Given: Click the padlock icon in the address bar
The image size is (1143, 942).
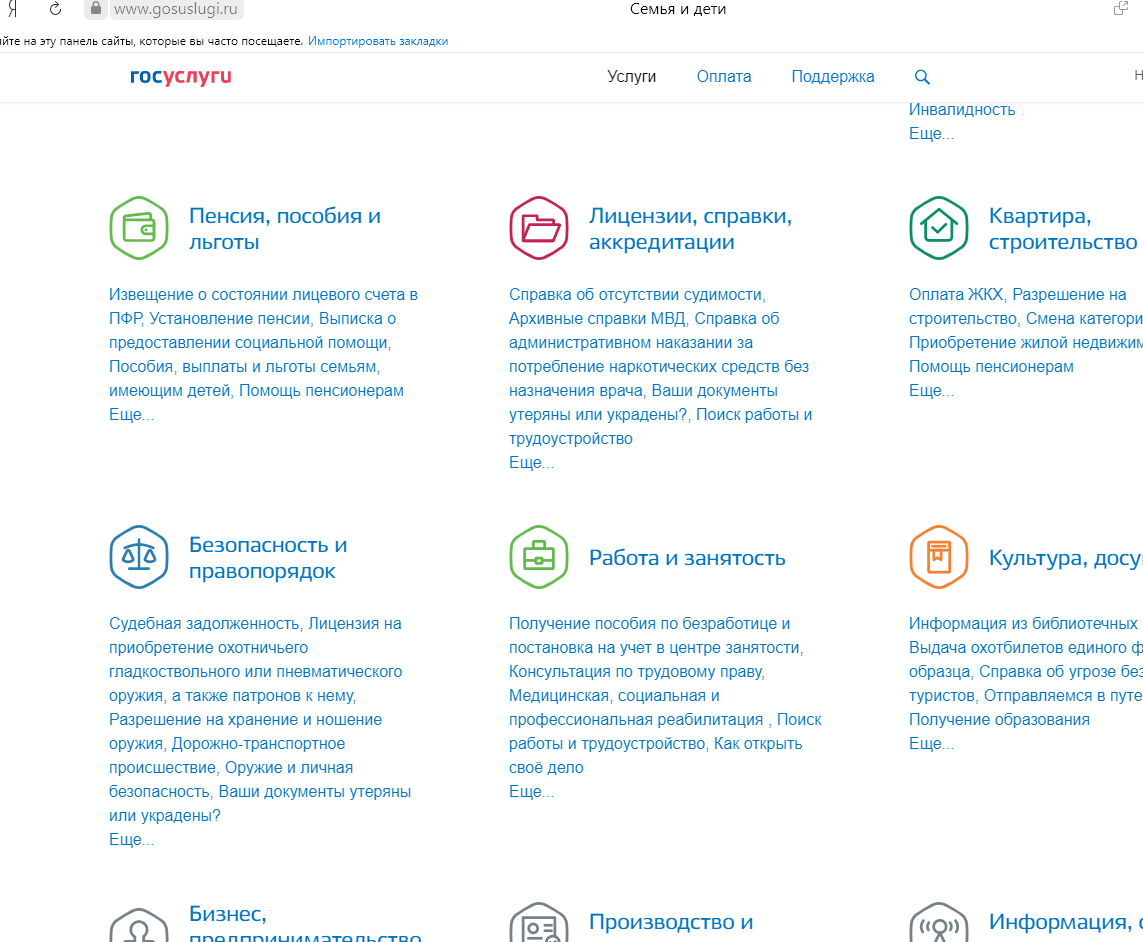Looking at the screenshot, I should coord(95,9).
